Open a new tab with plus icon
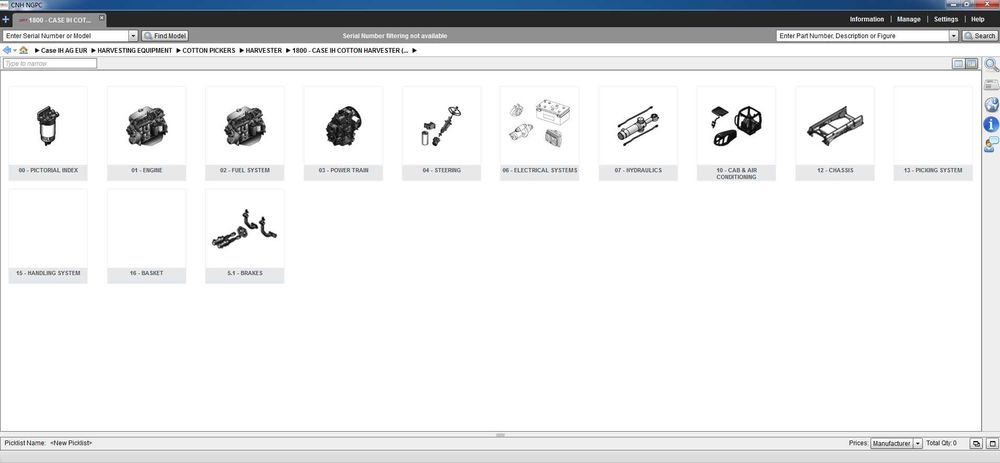Viewport: 1000px width, 463px height. 6,20
